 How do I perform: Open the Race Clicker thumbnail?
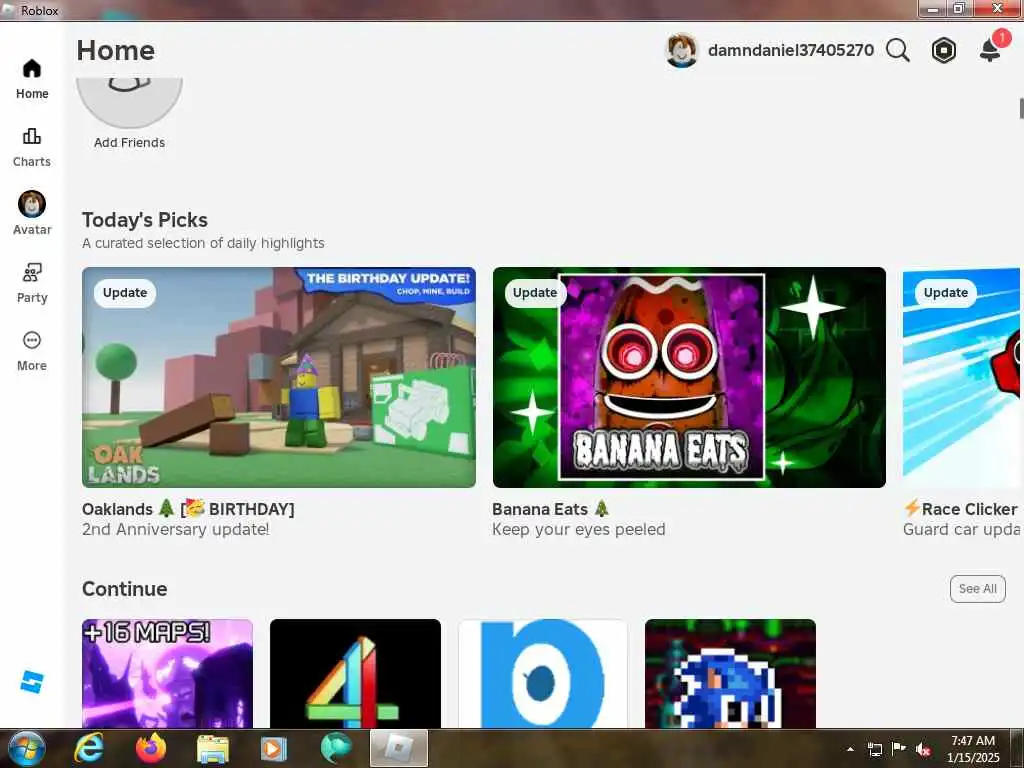[x=961, y=377]
